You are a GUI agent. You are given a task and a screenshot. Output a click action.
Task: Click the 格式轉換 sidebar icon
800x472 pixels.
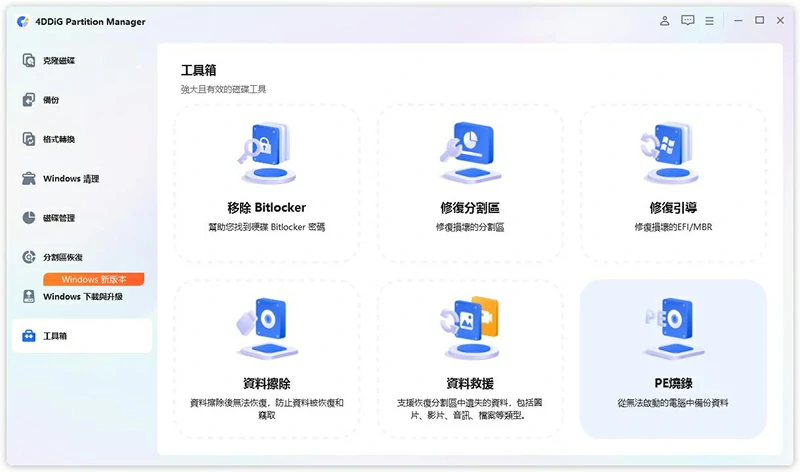coord(29,139)
